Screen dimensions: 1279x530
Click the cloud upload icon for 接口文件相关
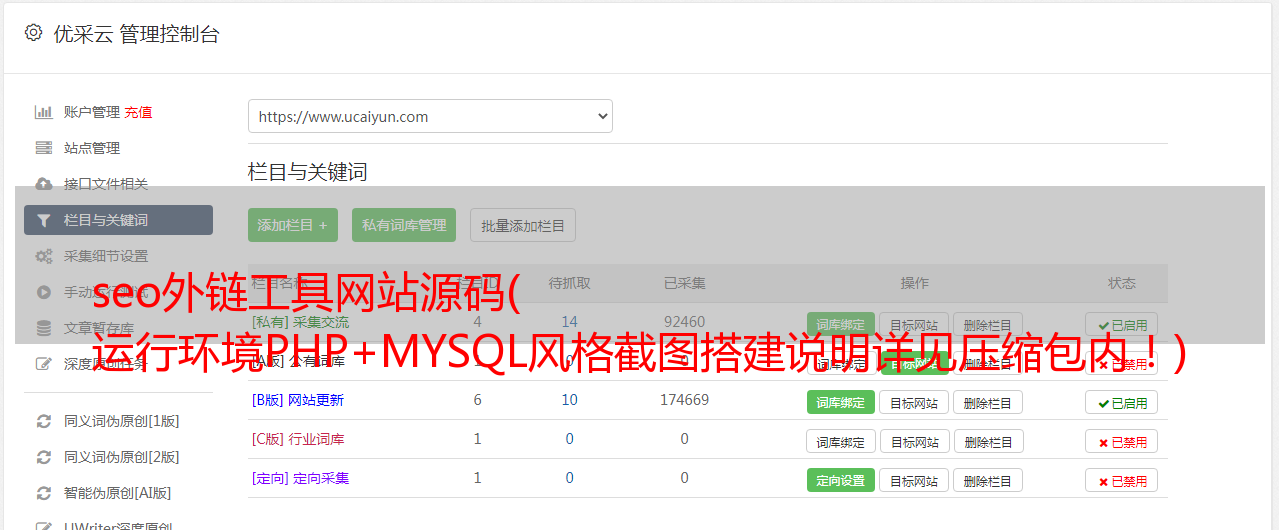44,184
